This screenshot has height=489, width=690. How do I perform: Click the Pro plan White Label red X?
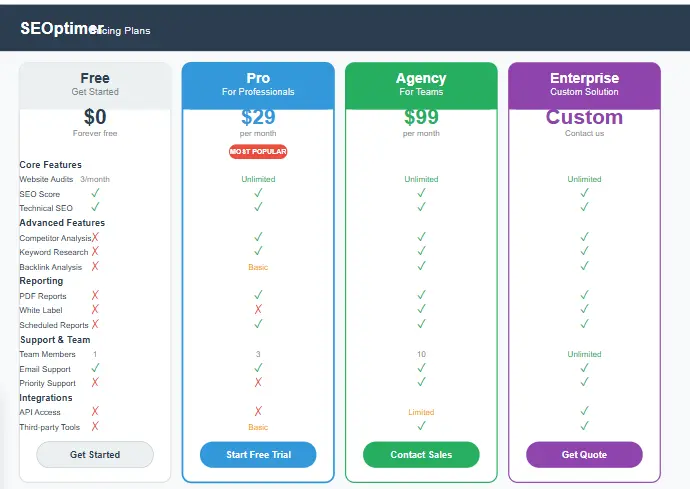tap(258, 310)
